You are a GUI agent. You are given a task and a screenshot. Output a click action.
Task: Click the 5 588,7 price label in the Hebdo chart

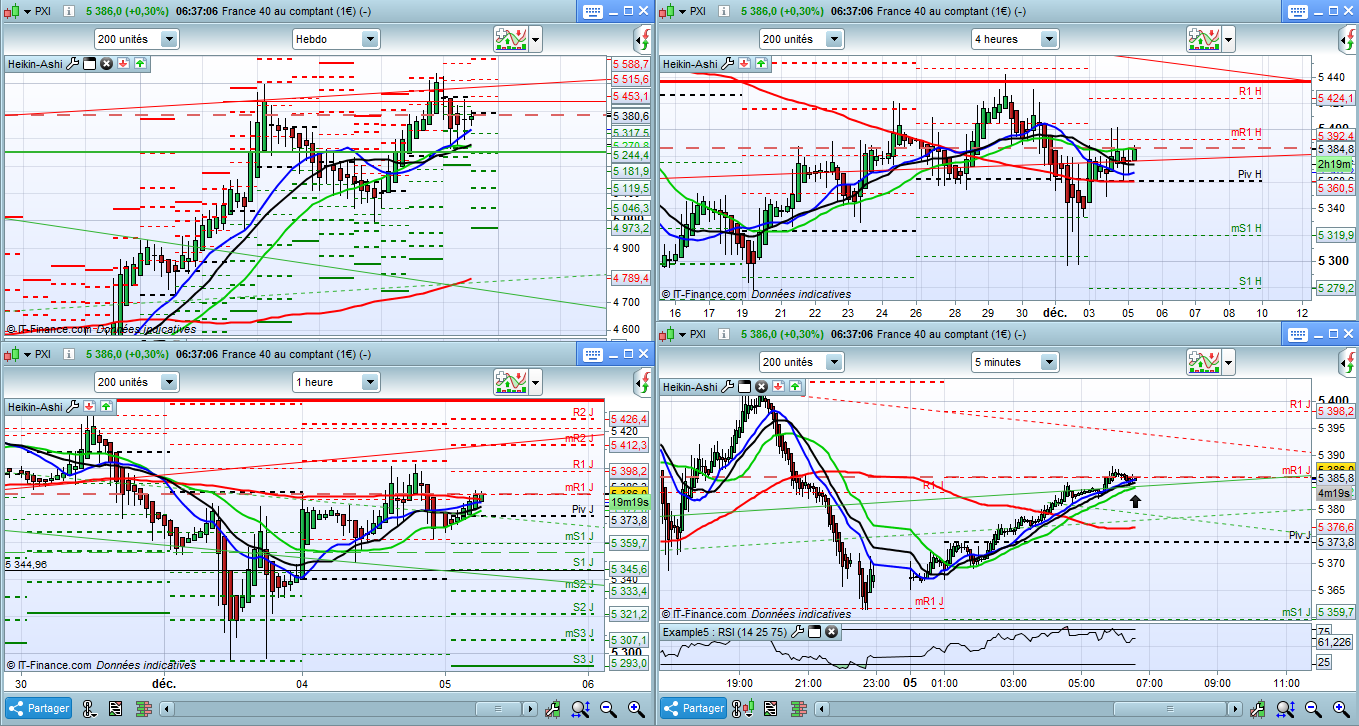630,64
